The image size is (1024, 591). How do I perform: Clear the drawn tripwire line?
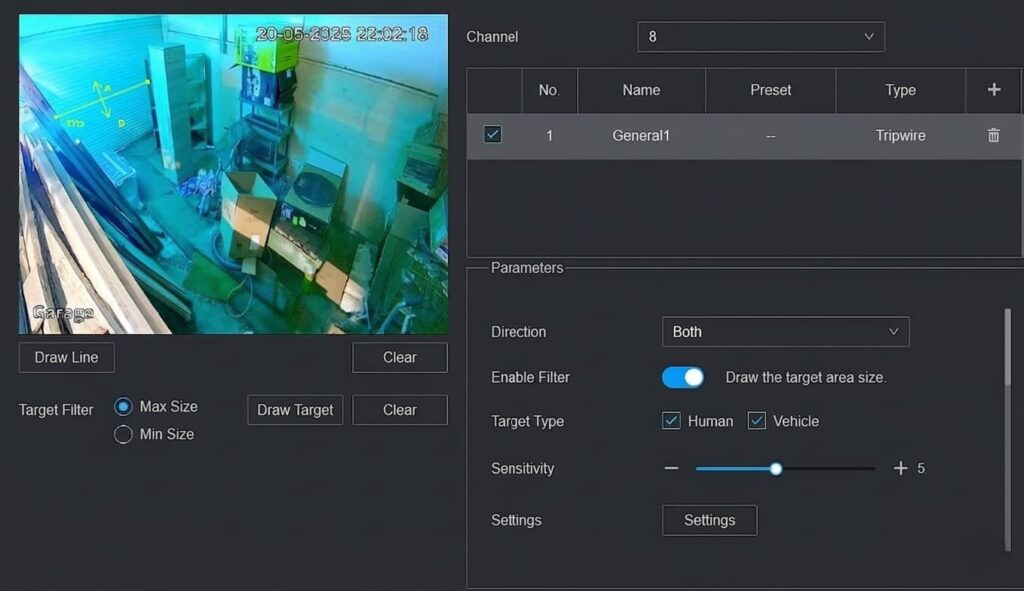click(399, 357)
